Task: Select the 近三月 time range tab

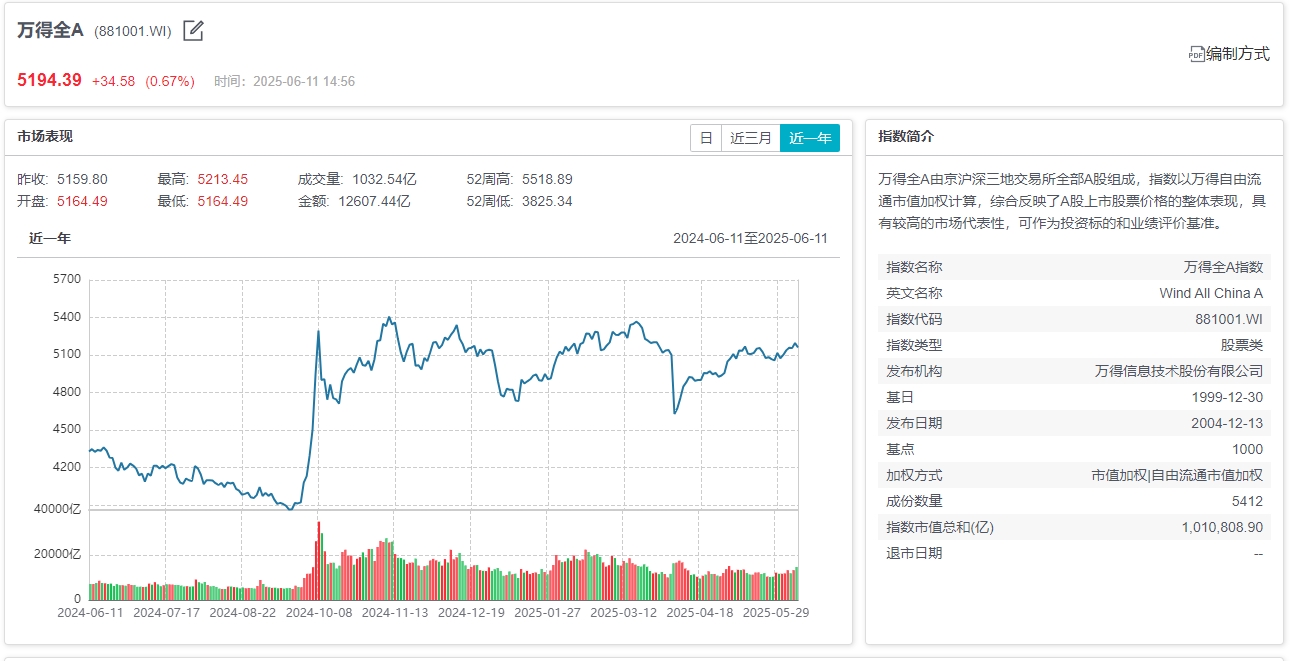Action: (751, 138)
